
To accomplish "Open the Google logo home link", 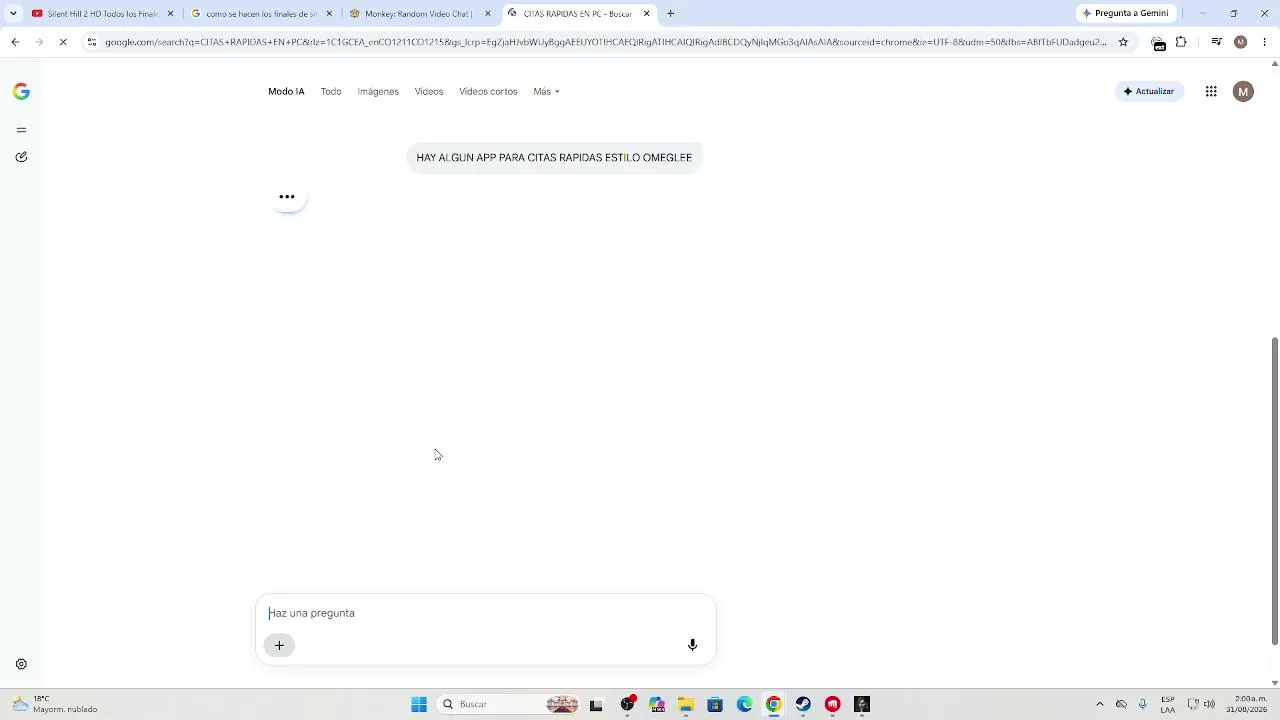I will pyautogui.click(x=21, y=92).
